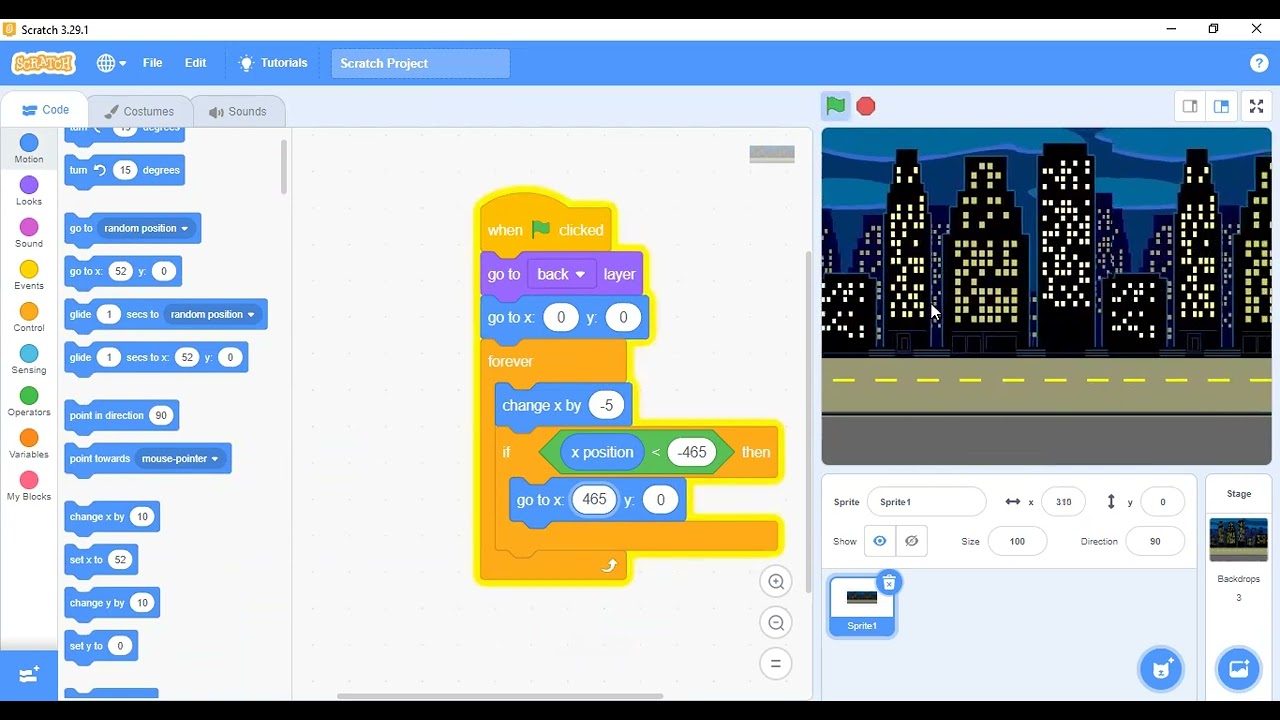The height and width of the screenshot is (720, 1280).
Task: Open random position dropdown in go to block
Action: coord(146,228)
